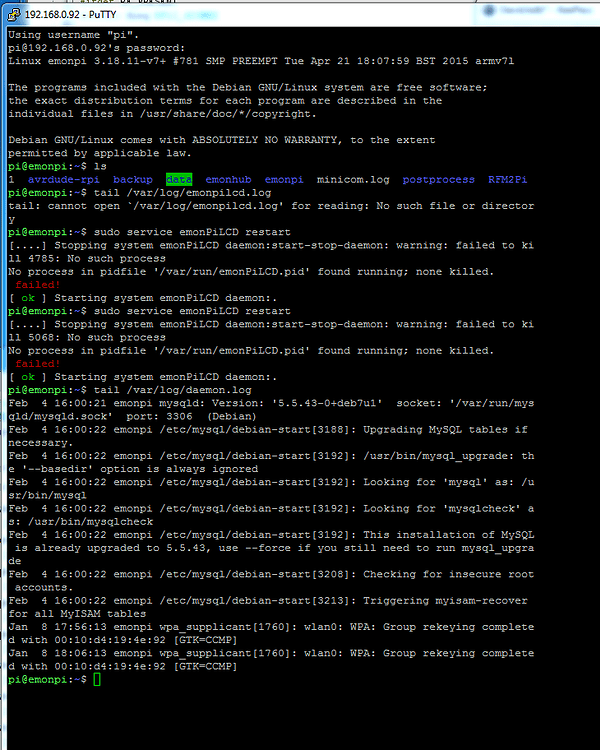Click the second red "failed!" message
Viewport: 600px width, 750px height.
pos(38,364)
